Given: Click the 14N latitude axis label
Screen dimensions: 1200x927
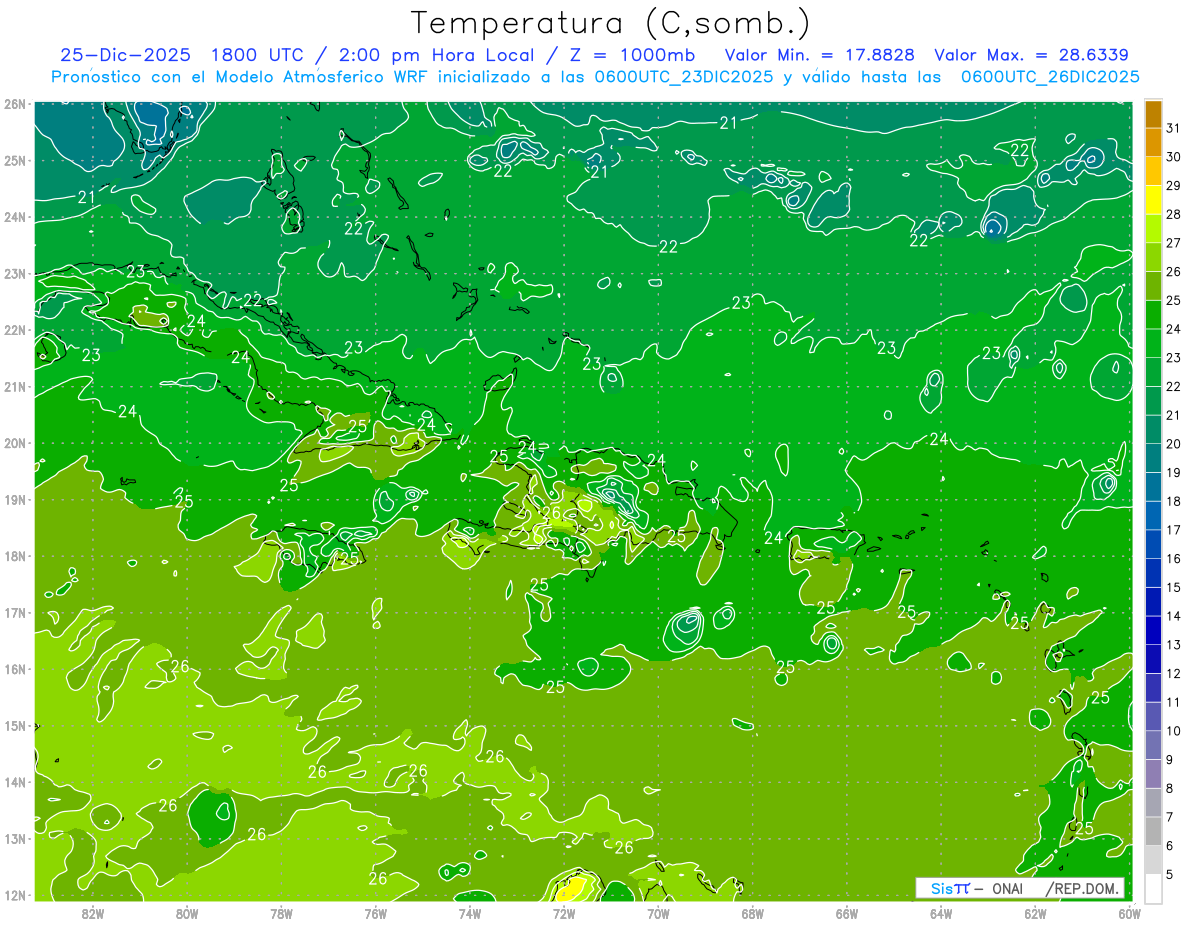Looking at the screenshot, I should [15, 782].
